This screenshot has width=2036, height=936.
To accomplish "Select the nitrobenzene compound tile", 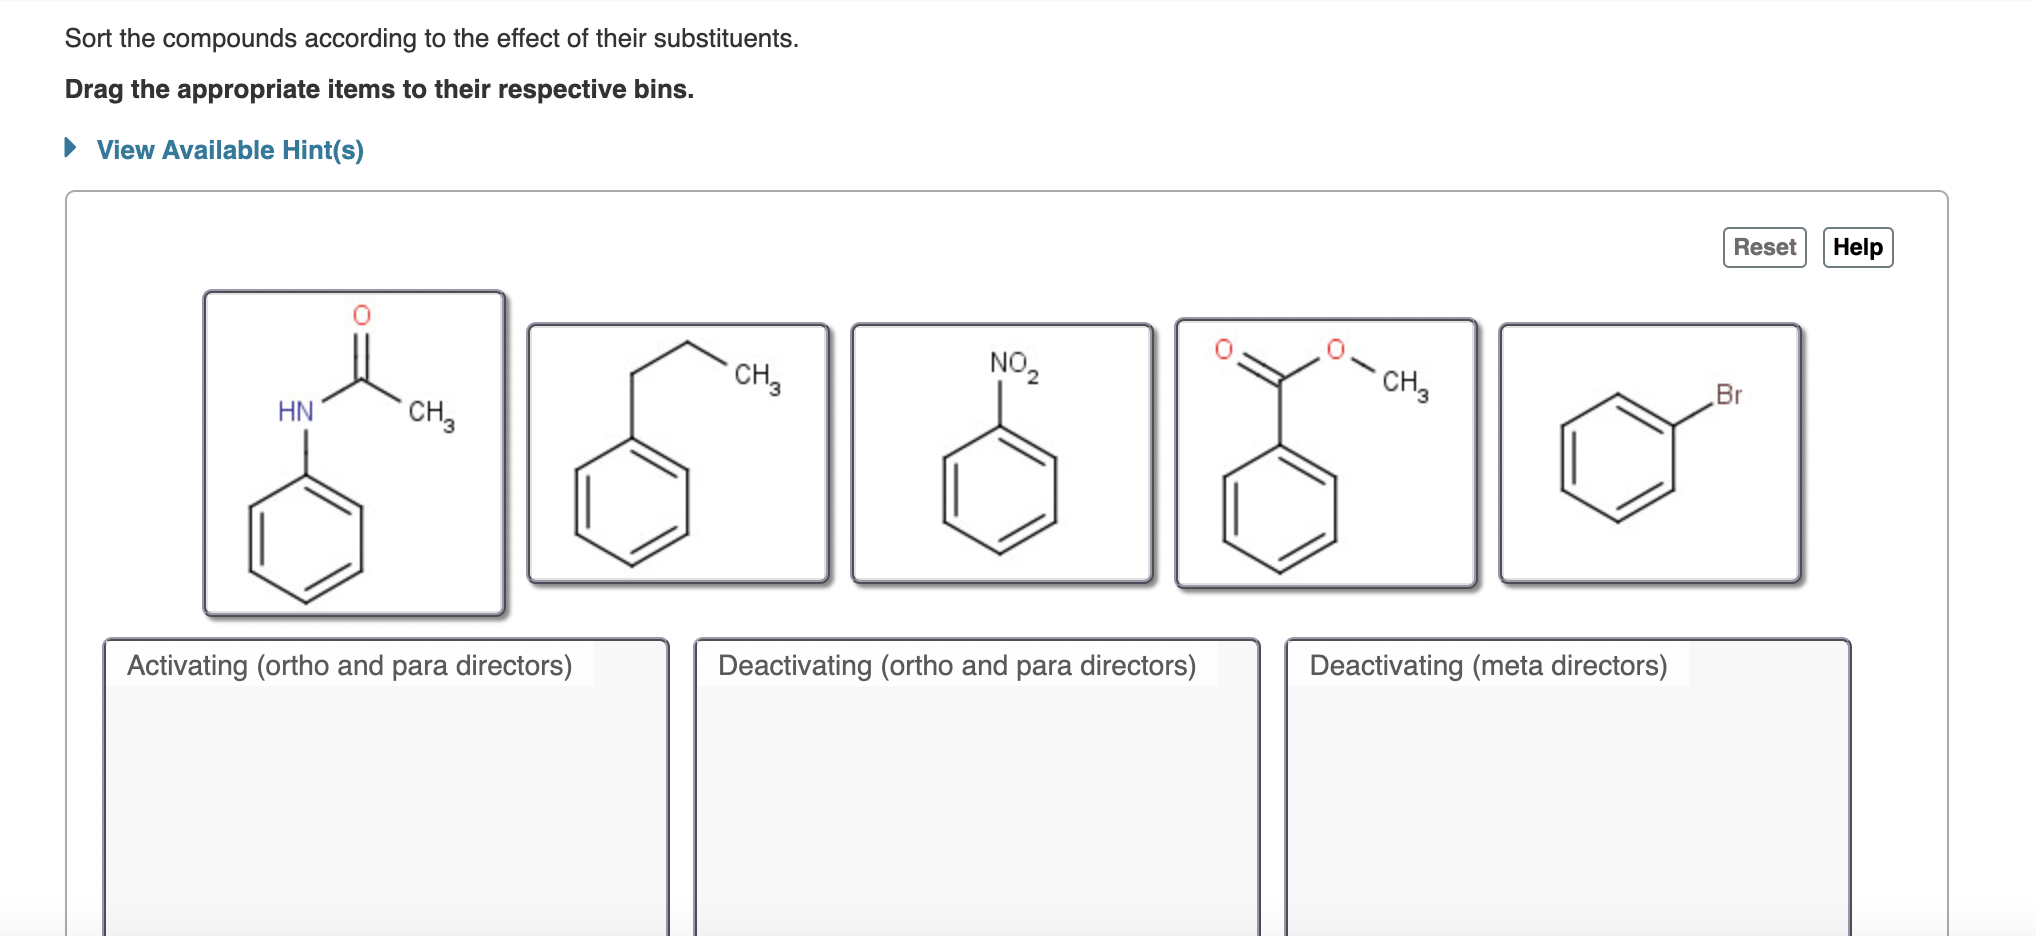I will click(1001, 452).
